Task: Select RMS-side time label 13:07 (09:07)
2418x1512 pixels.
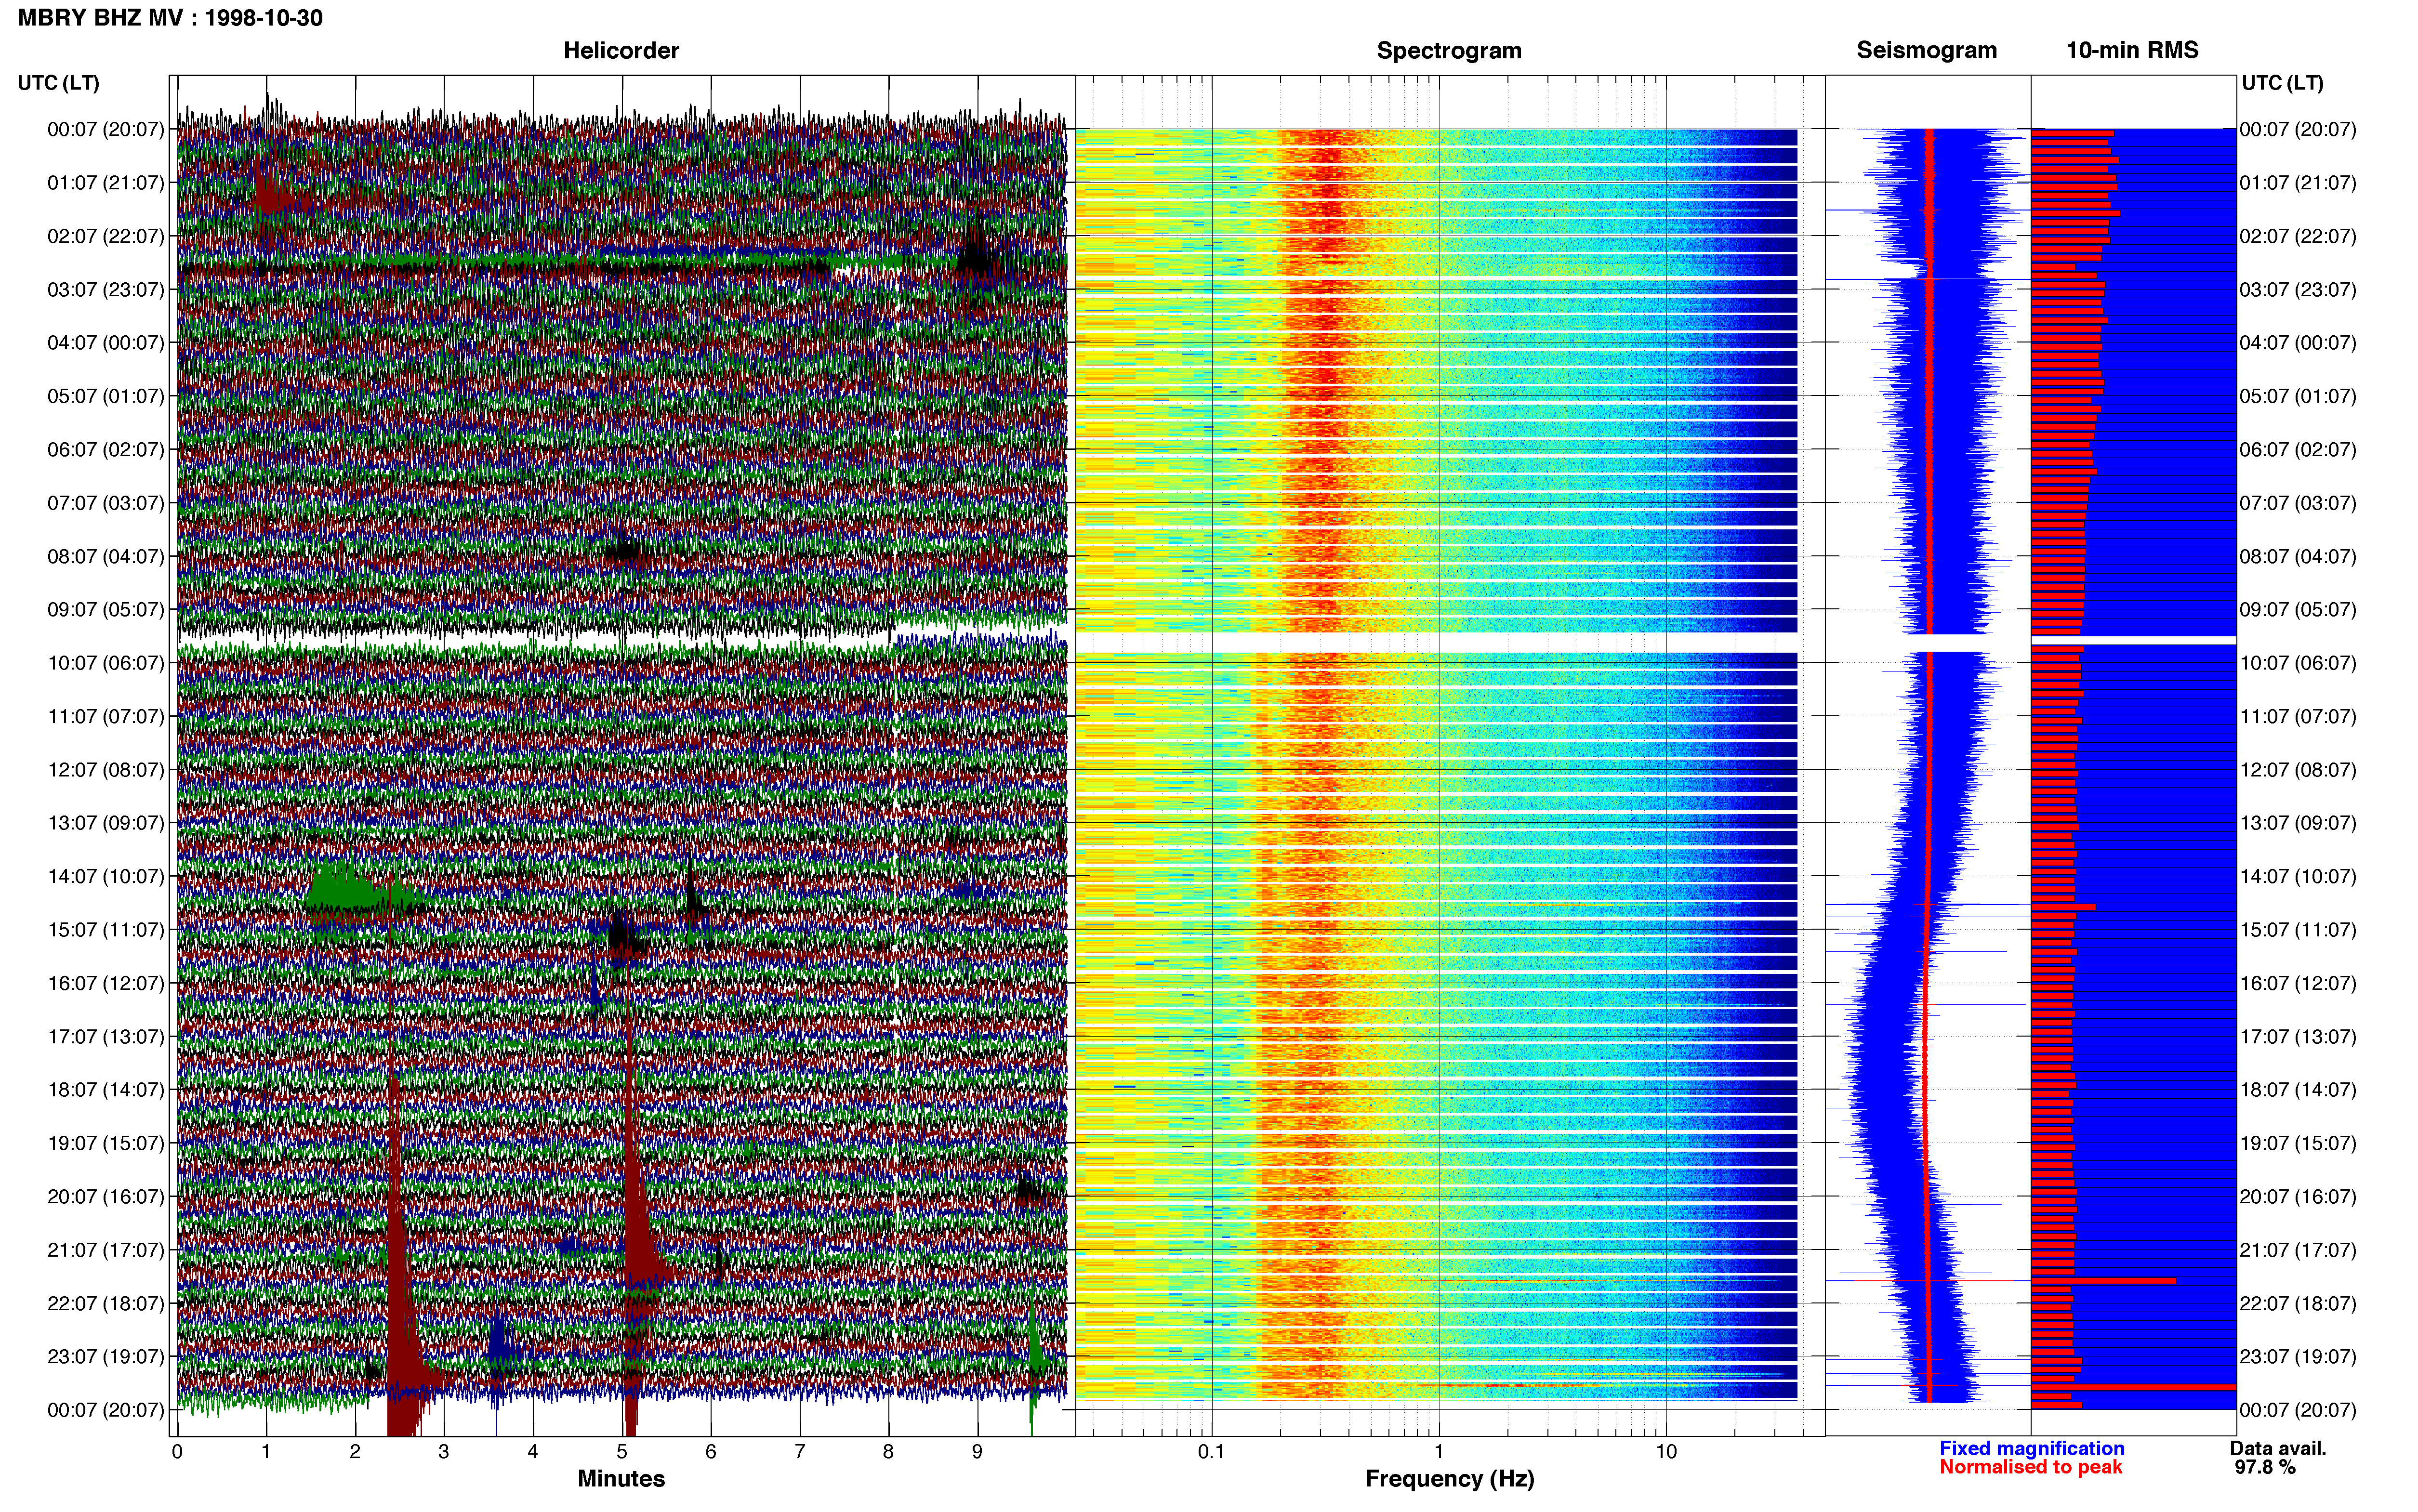Action: [2298, 823]
